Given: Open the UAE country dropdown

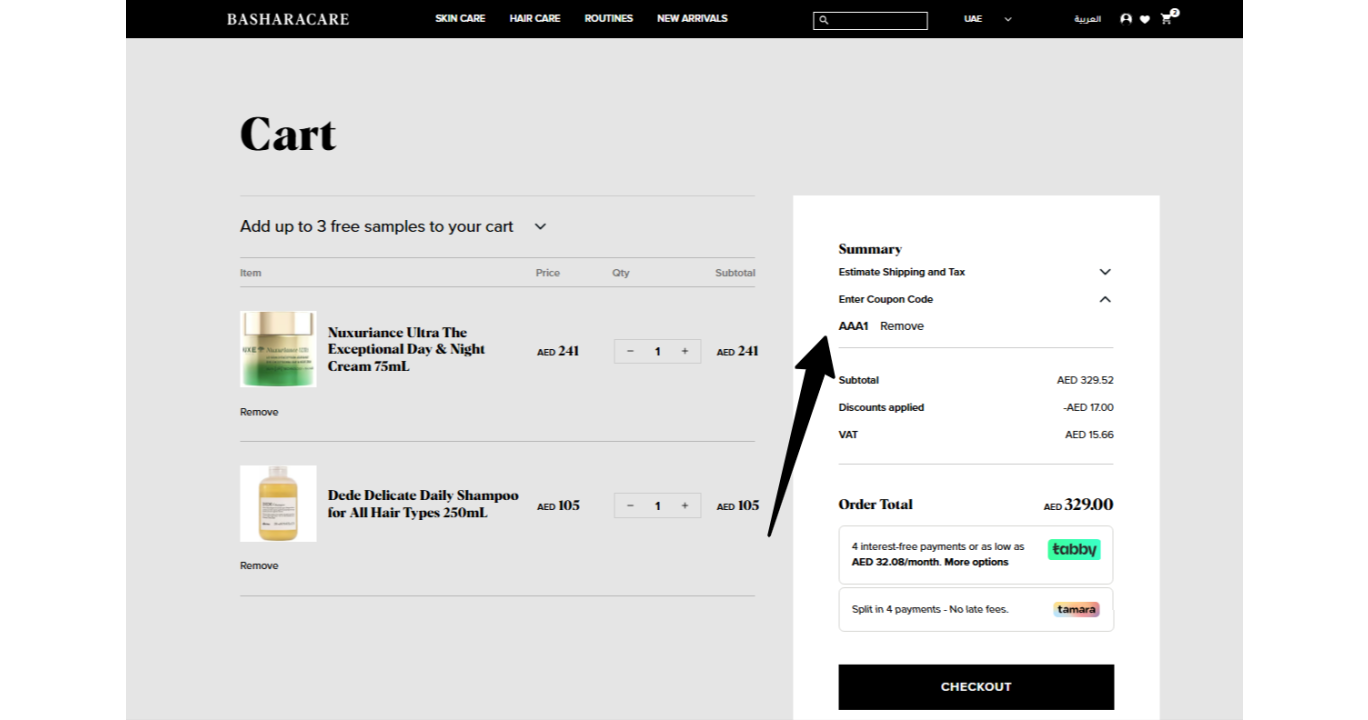Looking at the screenshot, I should pyautogui.click(x=988, y=19).
